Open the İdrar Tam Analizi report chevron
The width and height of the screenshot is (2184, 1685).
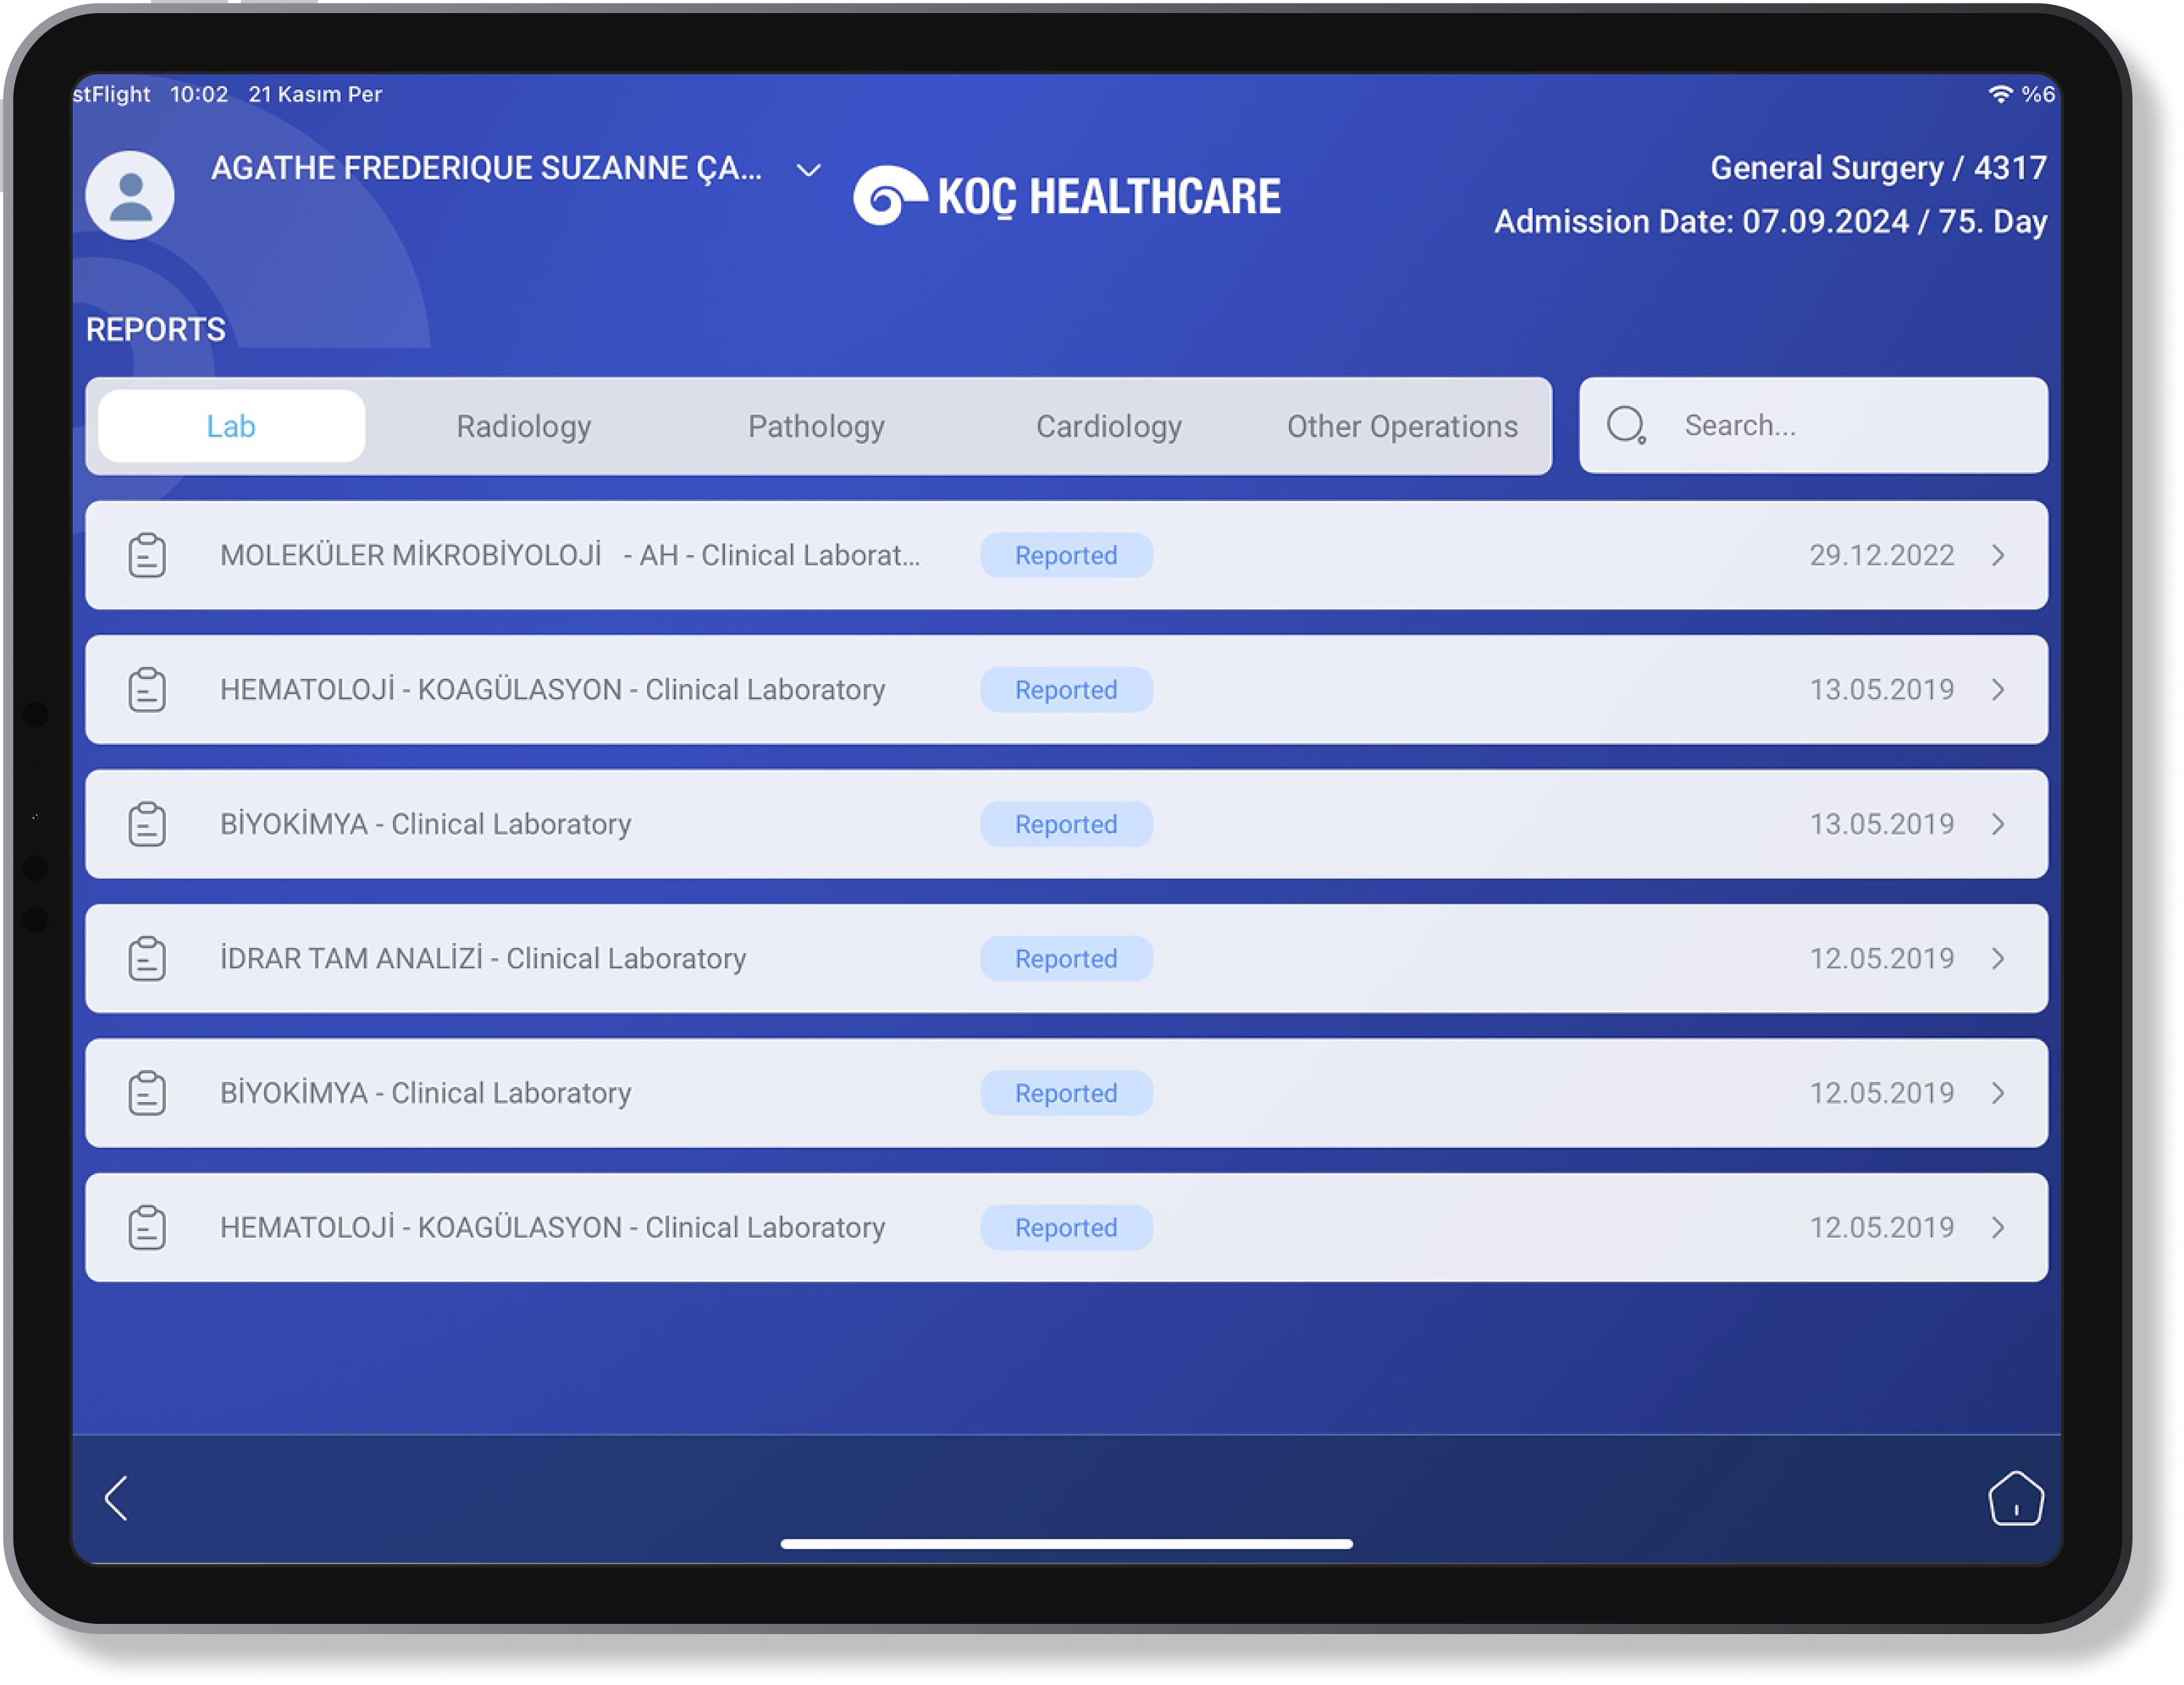pyautogui.click(x=1997, y=958)
